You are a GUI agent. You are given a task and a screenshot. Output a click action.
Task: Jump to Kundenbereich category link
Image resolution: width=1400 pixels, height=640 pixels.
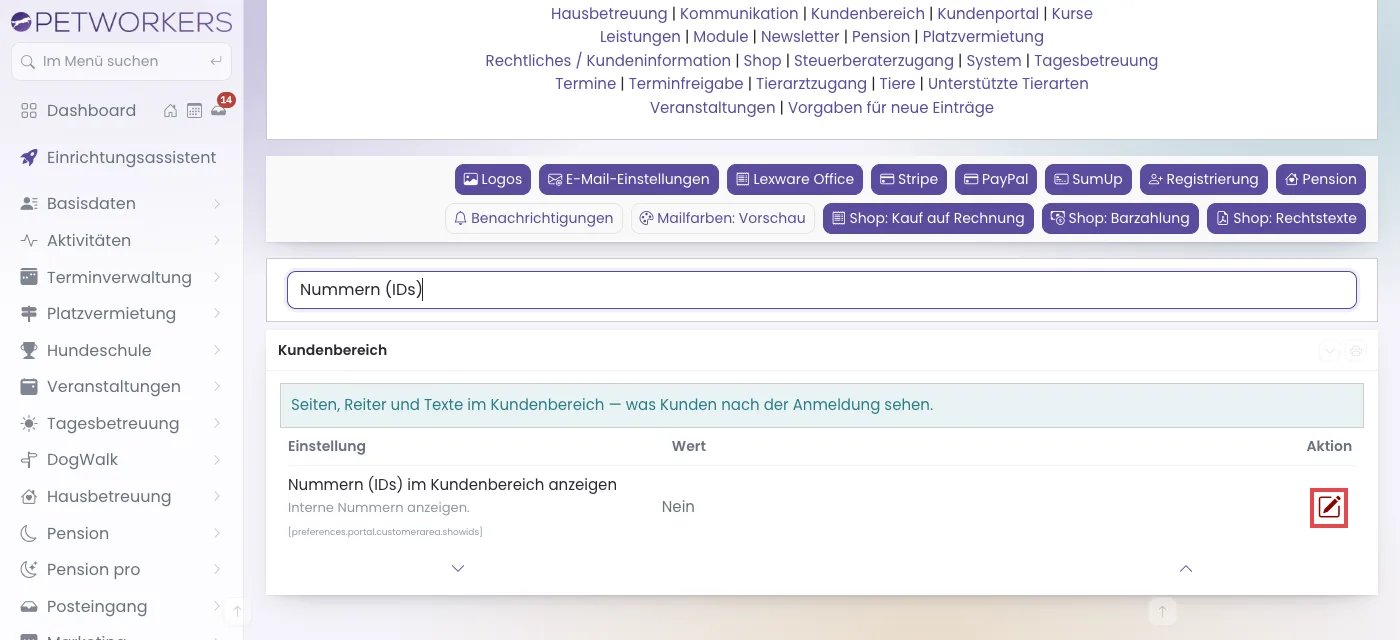pos(868,14)
